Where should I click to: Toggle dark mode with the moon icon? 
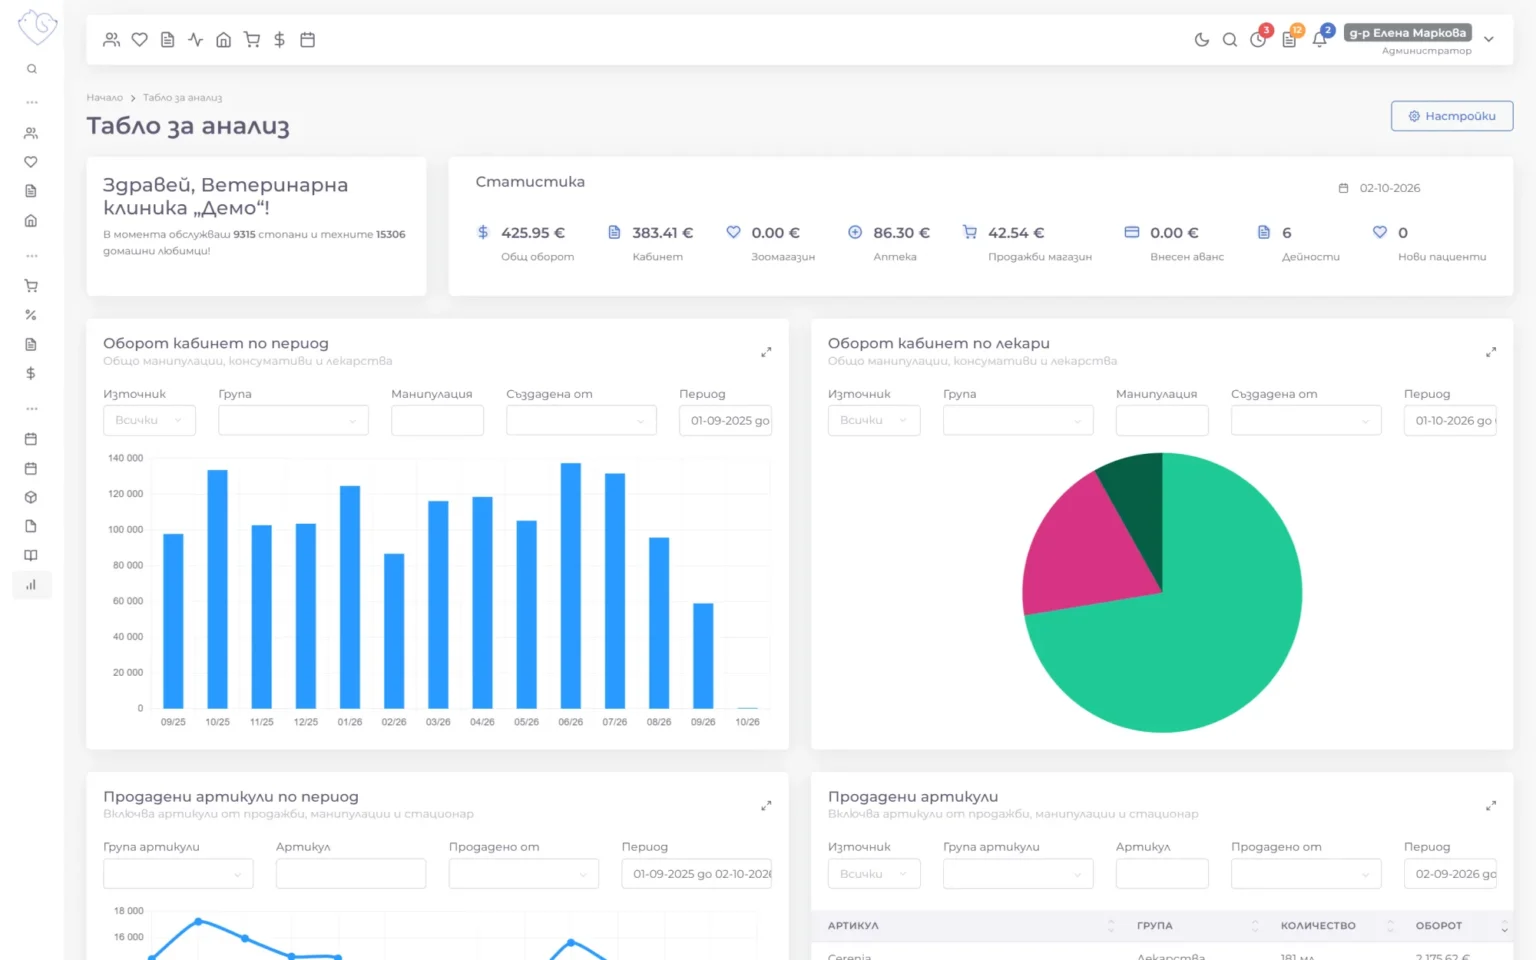(x=1201, y=40)
